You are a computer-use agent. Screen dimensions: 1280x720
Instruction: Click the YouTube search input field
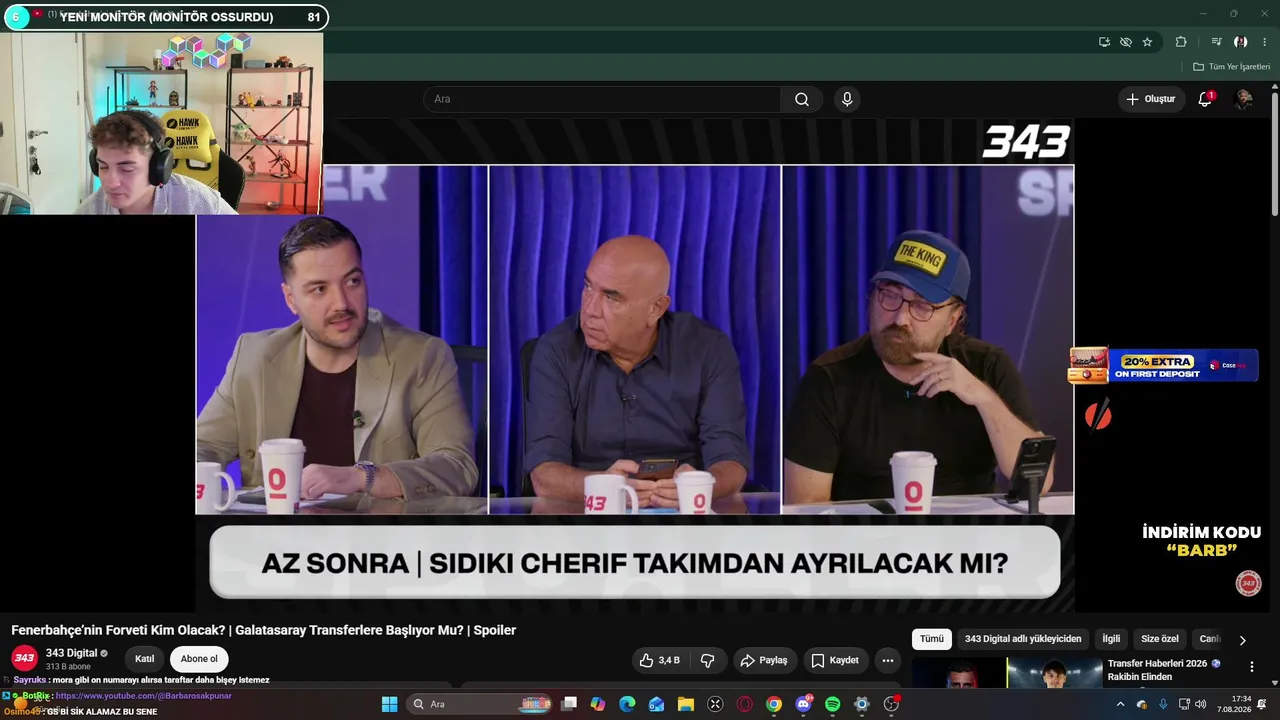tap(604, 99)
